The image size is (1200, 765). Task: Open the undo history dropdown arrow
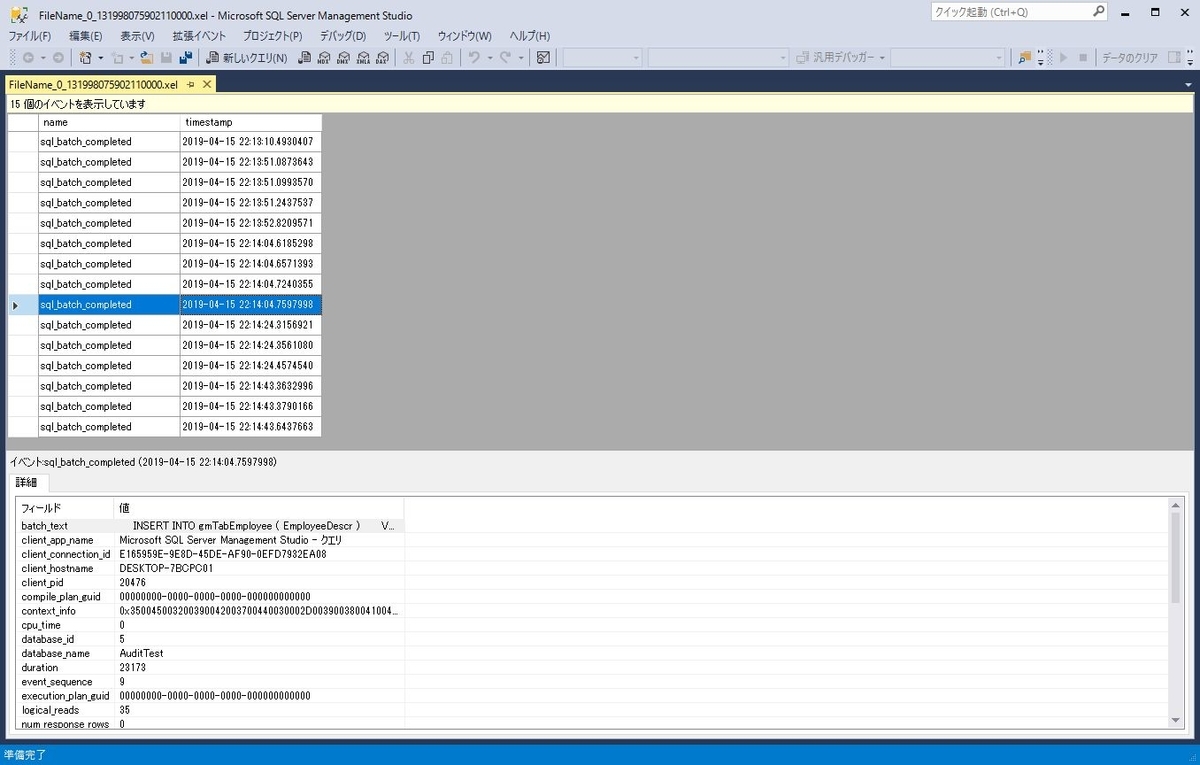click(490, 58)
